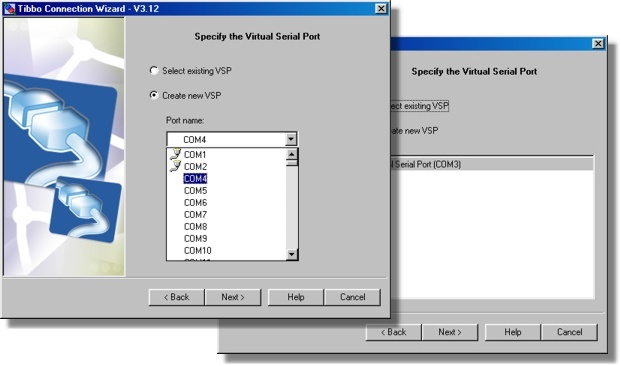Select the 'Create new VSP' radio button
Viewport: 620px width, 366px height.
point(154,95)
